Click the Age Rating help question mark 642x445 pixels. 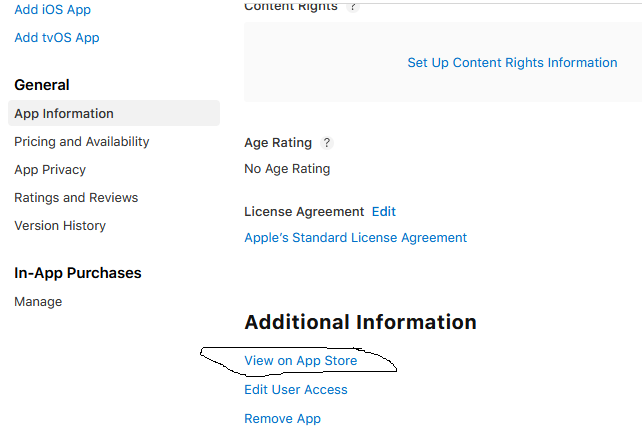327,143
